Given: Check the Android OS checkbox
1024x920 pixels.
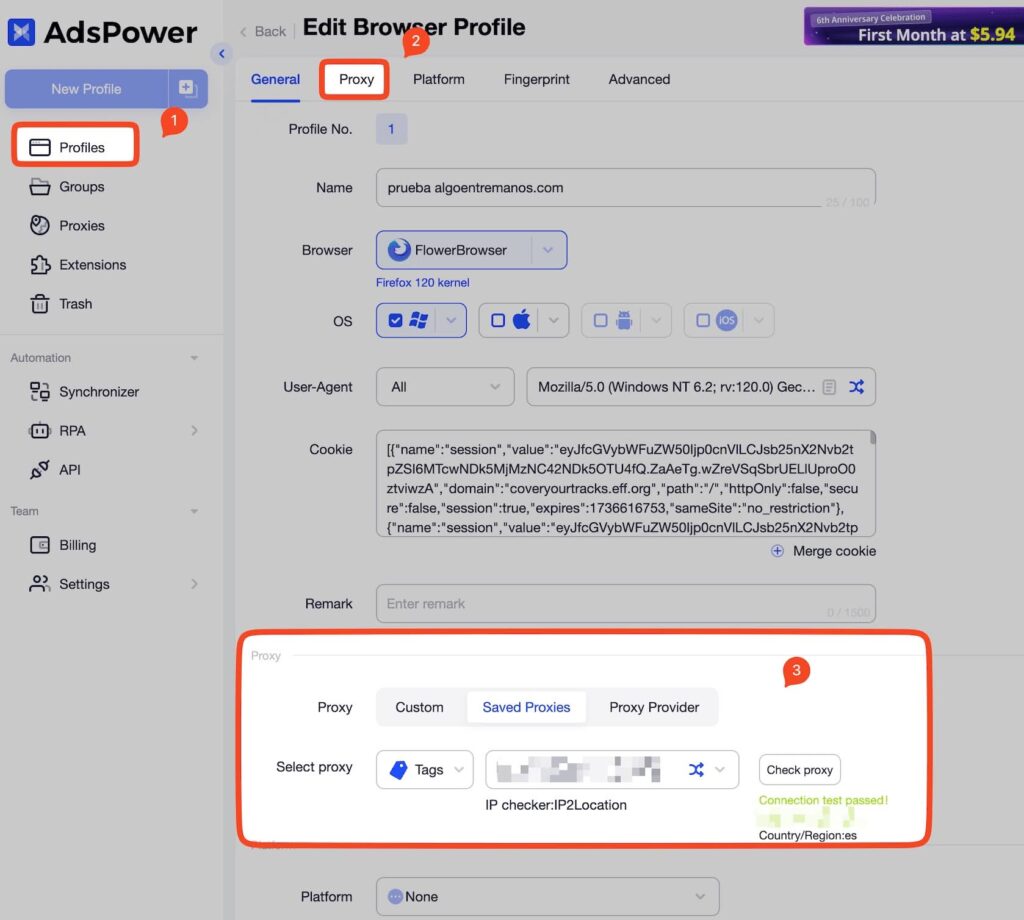Looking at the screenshot, I should pos(600,321).
